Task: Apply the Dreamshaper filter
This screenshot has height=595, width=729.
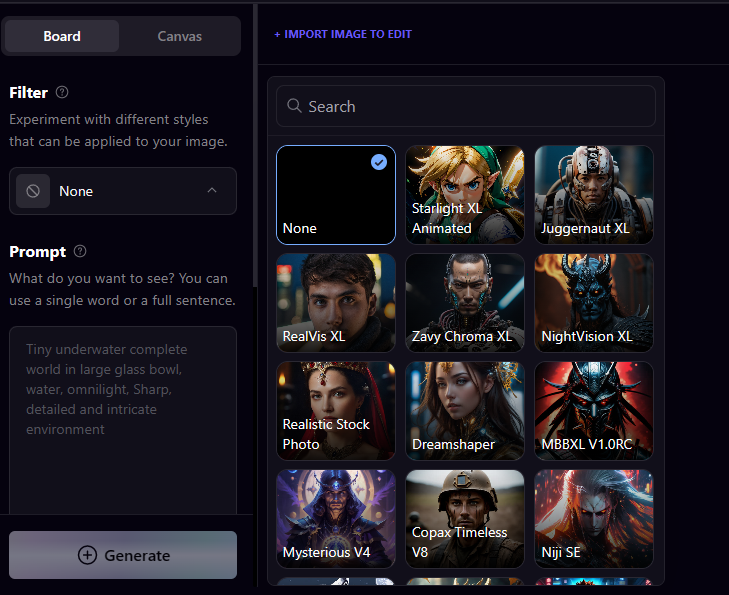Action: (465, 411)
